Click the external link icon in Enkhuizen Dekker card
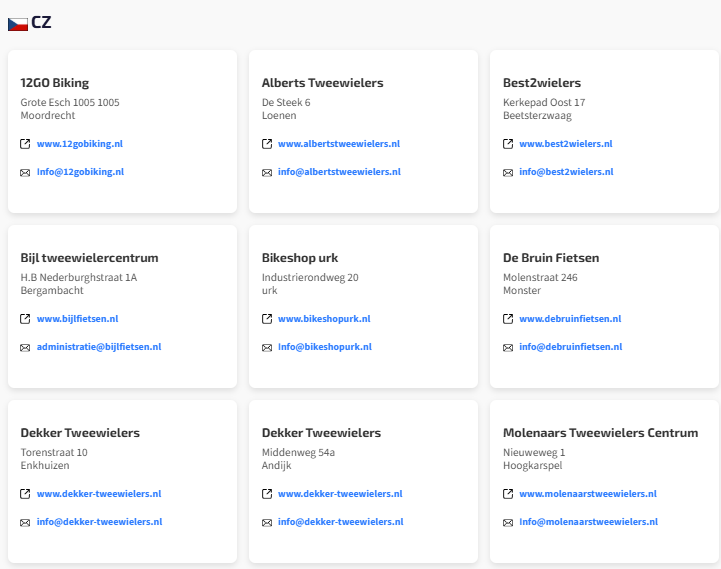 25,494
